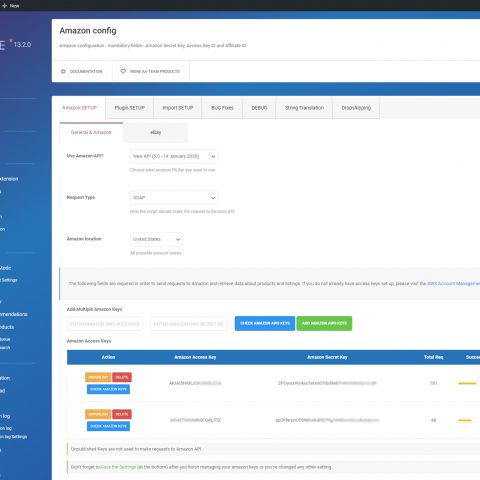Click the Total Req column header
Image resolution: width=480 pixels, height=480 pixels.
point(434,357)
